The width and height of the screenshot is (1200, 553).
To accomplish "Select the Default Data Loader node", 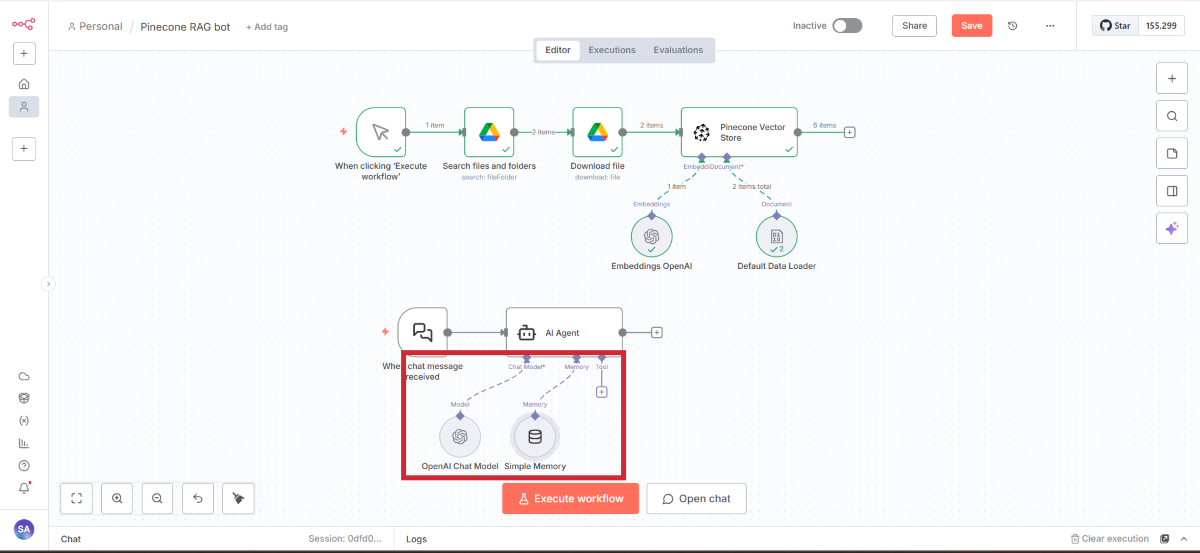I will [776, 237].
